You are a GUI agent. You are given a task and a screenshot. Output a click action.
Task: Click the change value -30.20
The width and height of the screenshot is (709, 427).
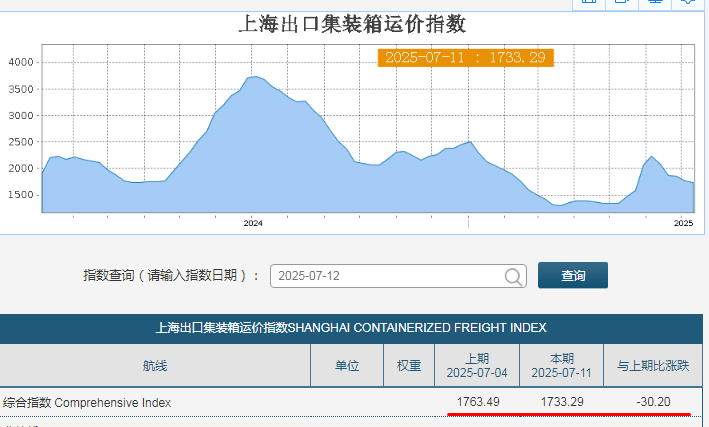(653, 402)
